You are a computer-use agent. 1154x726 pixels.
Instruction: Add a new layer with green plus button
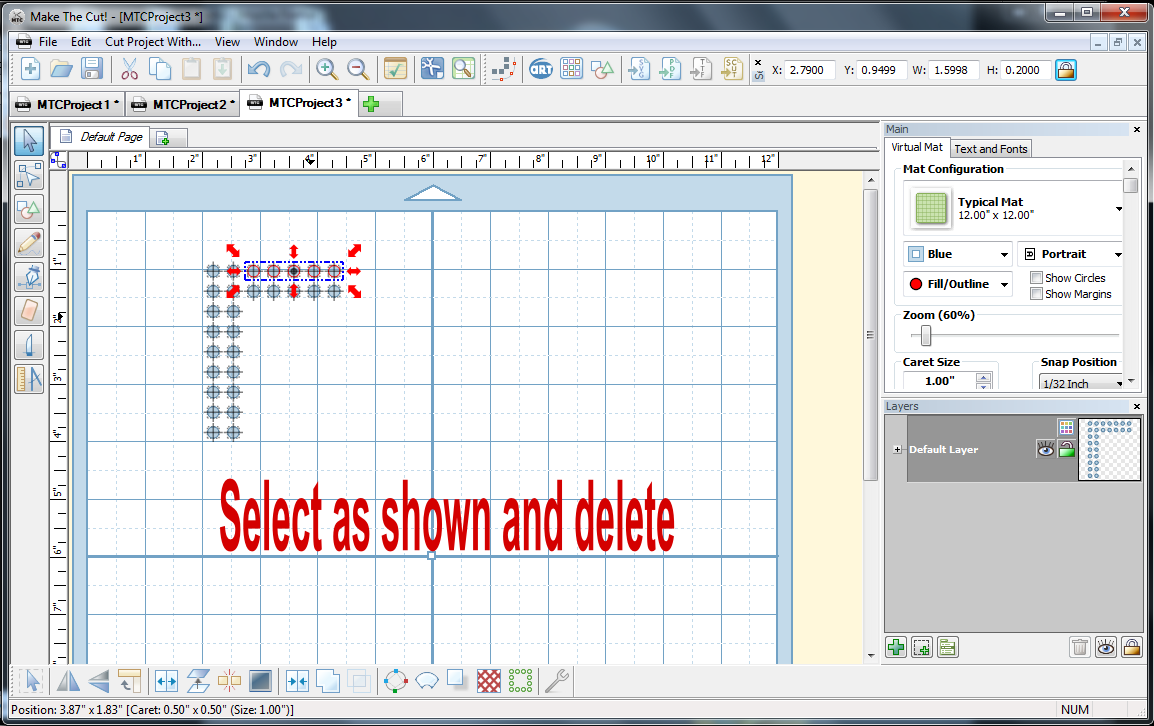(896, 647)
